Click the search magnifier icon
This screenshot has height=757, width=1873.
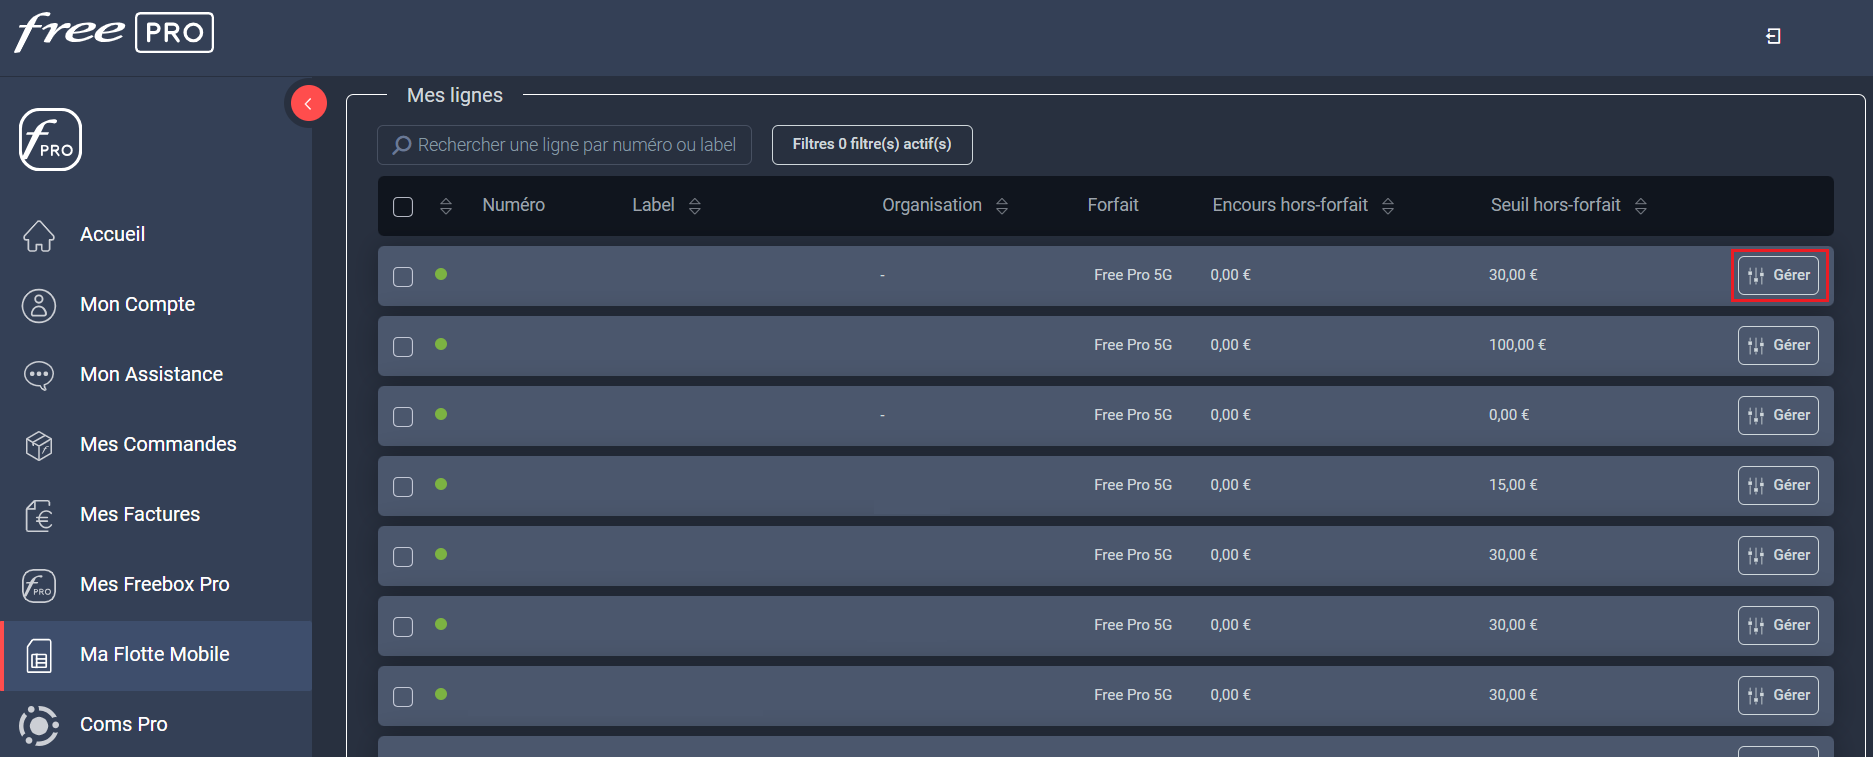[402, 145]
